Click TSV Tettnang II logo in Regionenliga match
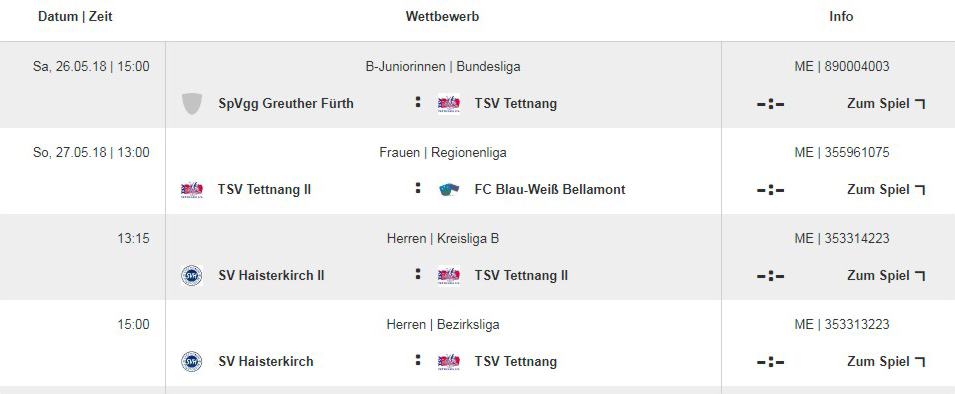Image resolution: width=955 pixels, height=394 pixels. (192, 189)
